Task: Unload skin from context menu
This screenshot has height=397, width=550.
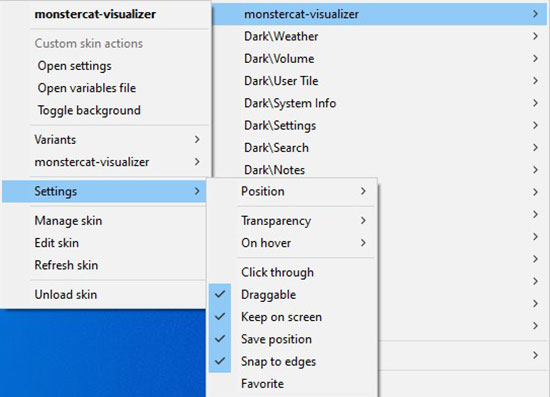Action: (x=104, y=295)
